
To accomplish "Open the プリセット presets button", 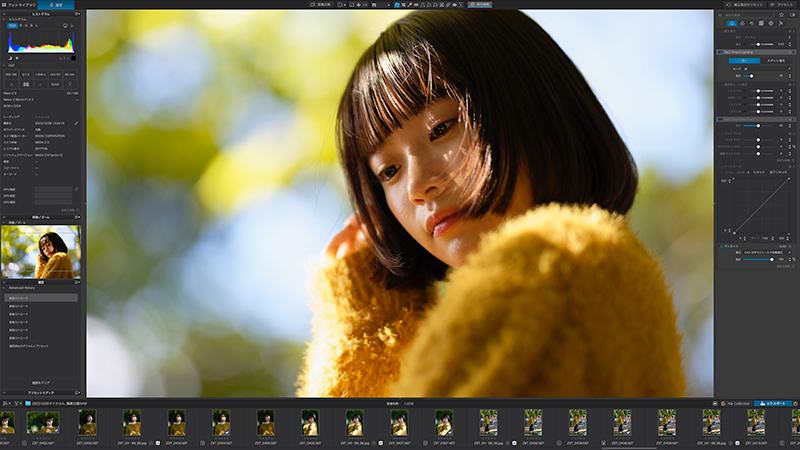I will point(783,5).
